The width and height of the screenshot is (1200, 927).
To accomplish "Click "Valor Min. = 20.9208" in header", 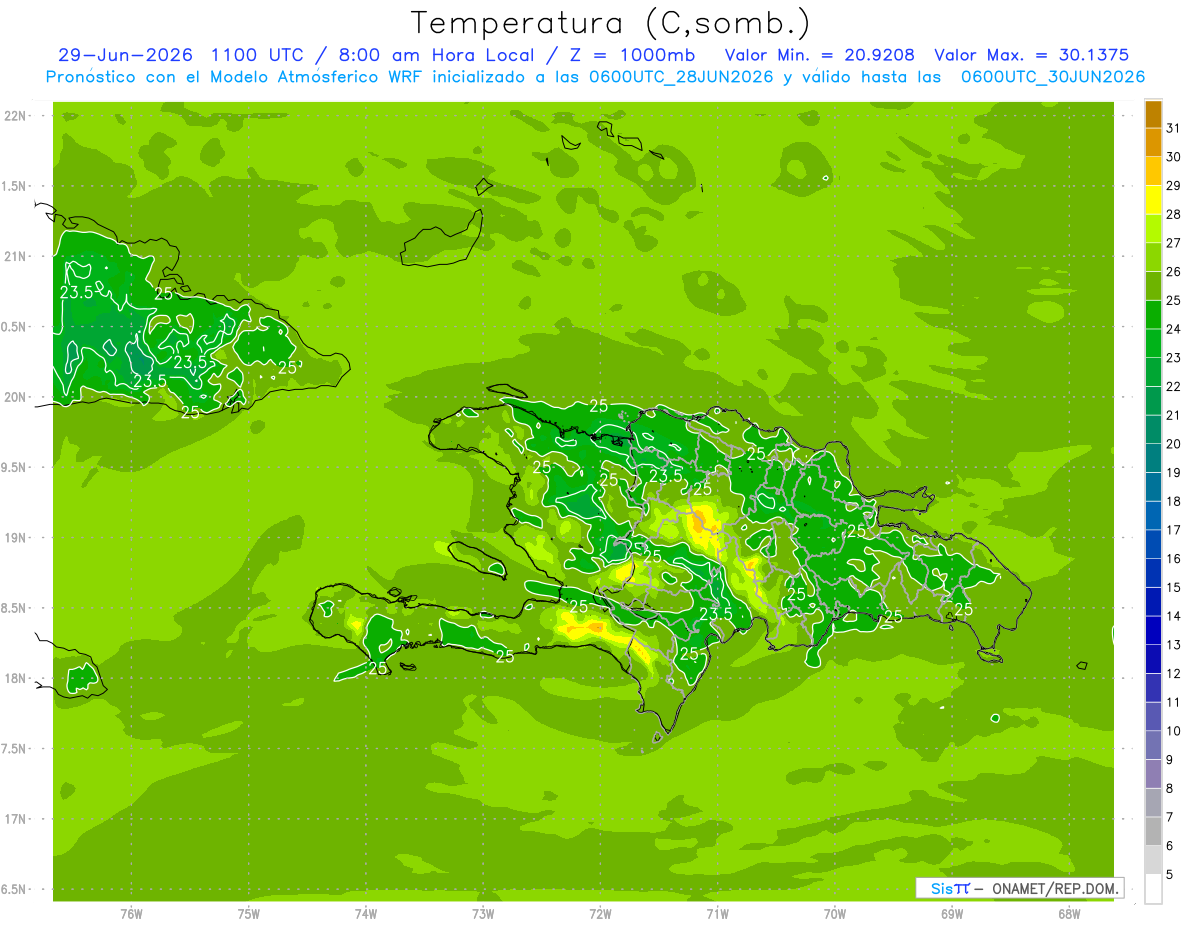I will click(x=820, y=55).
